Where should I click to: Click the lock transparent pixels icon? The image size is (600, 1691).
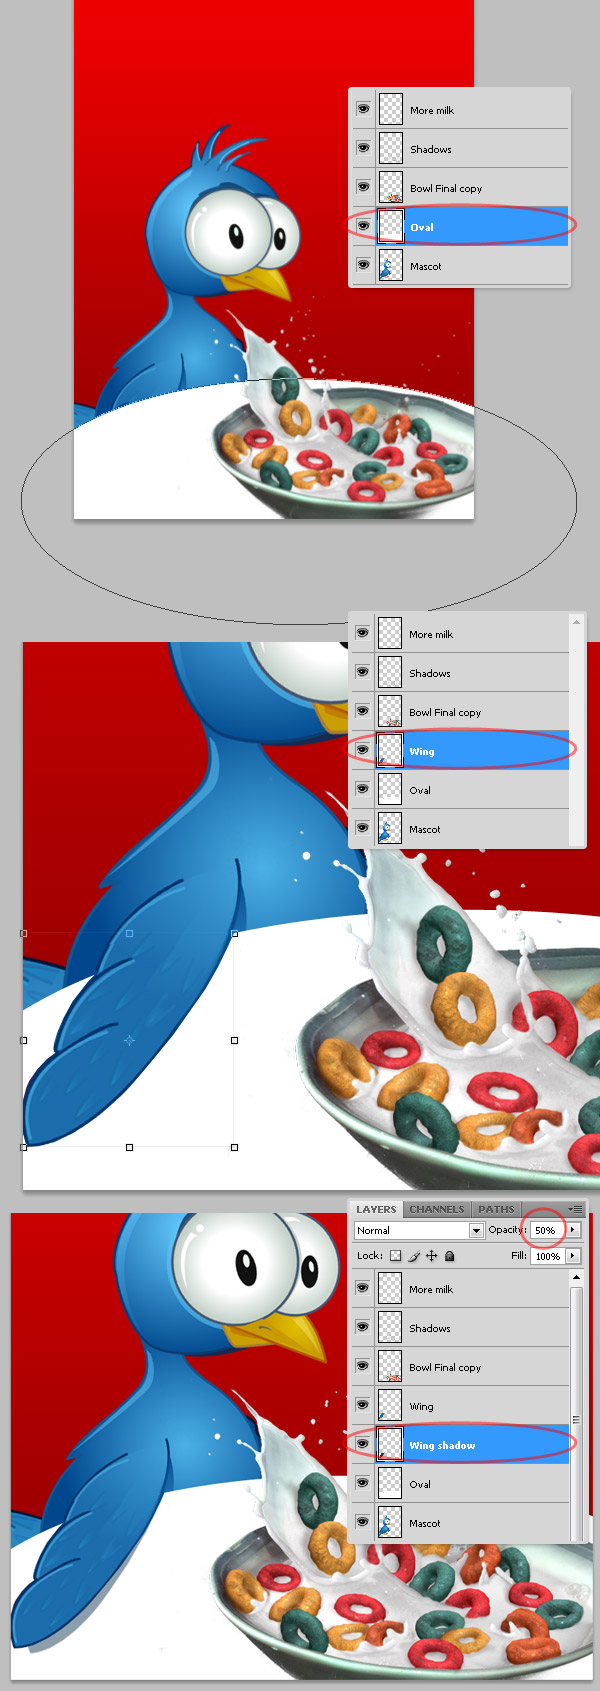[x=395, y=1256]
